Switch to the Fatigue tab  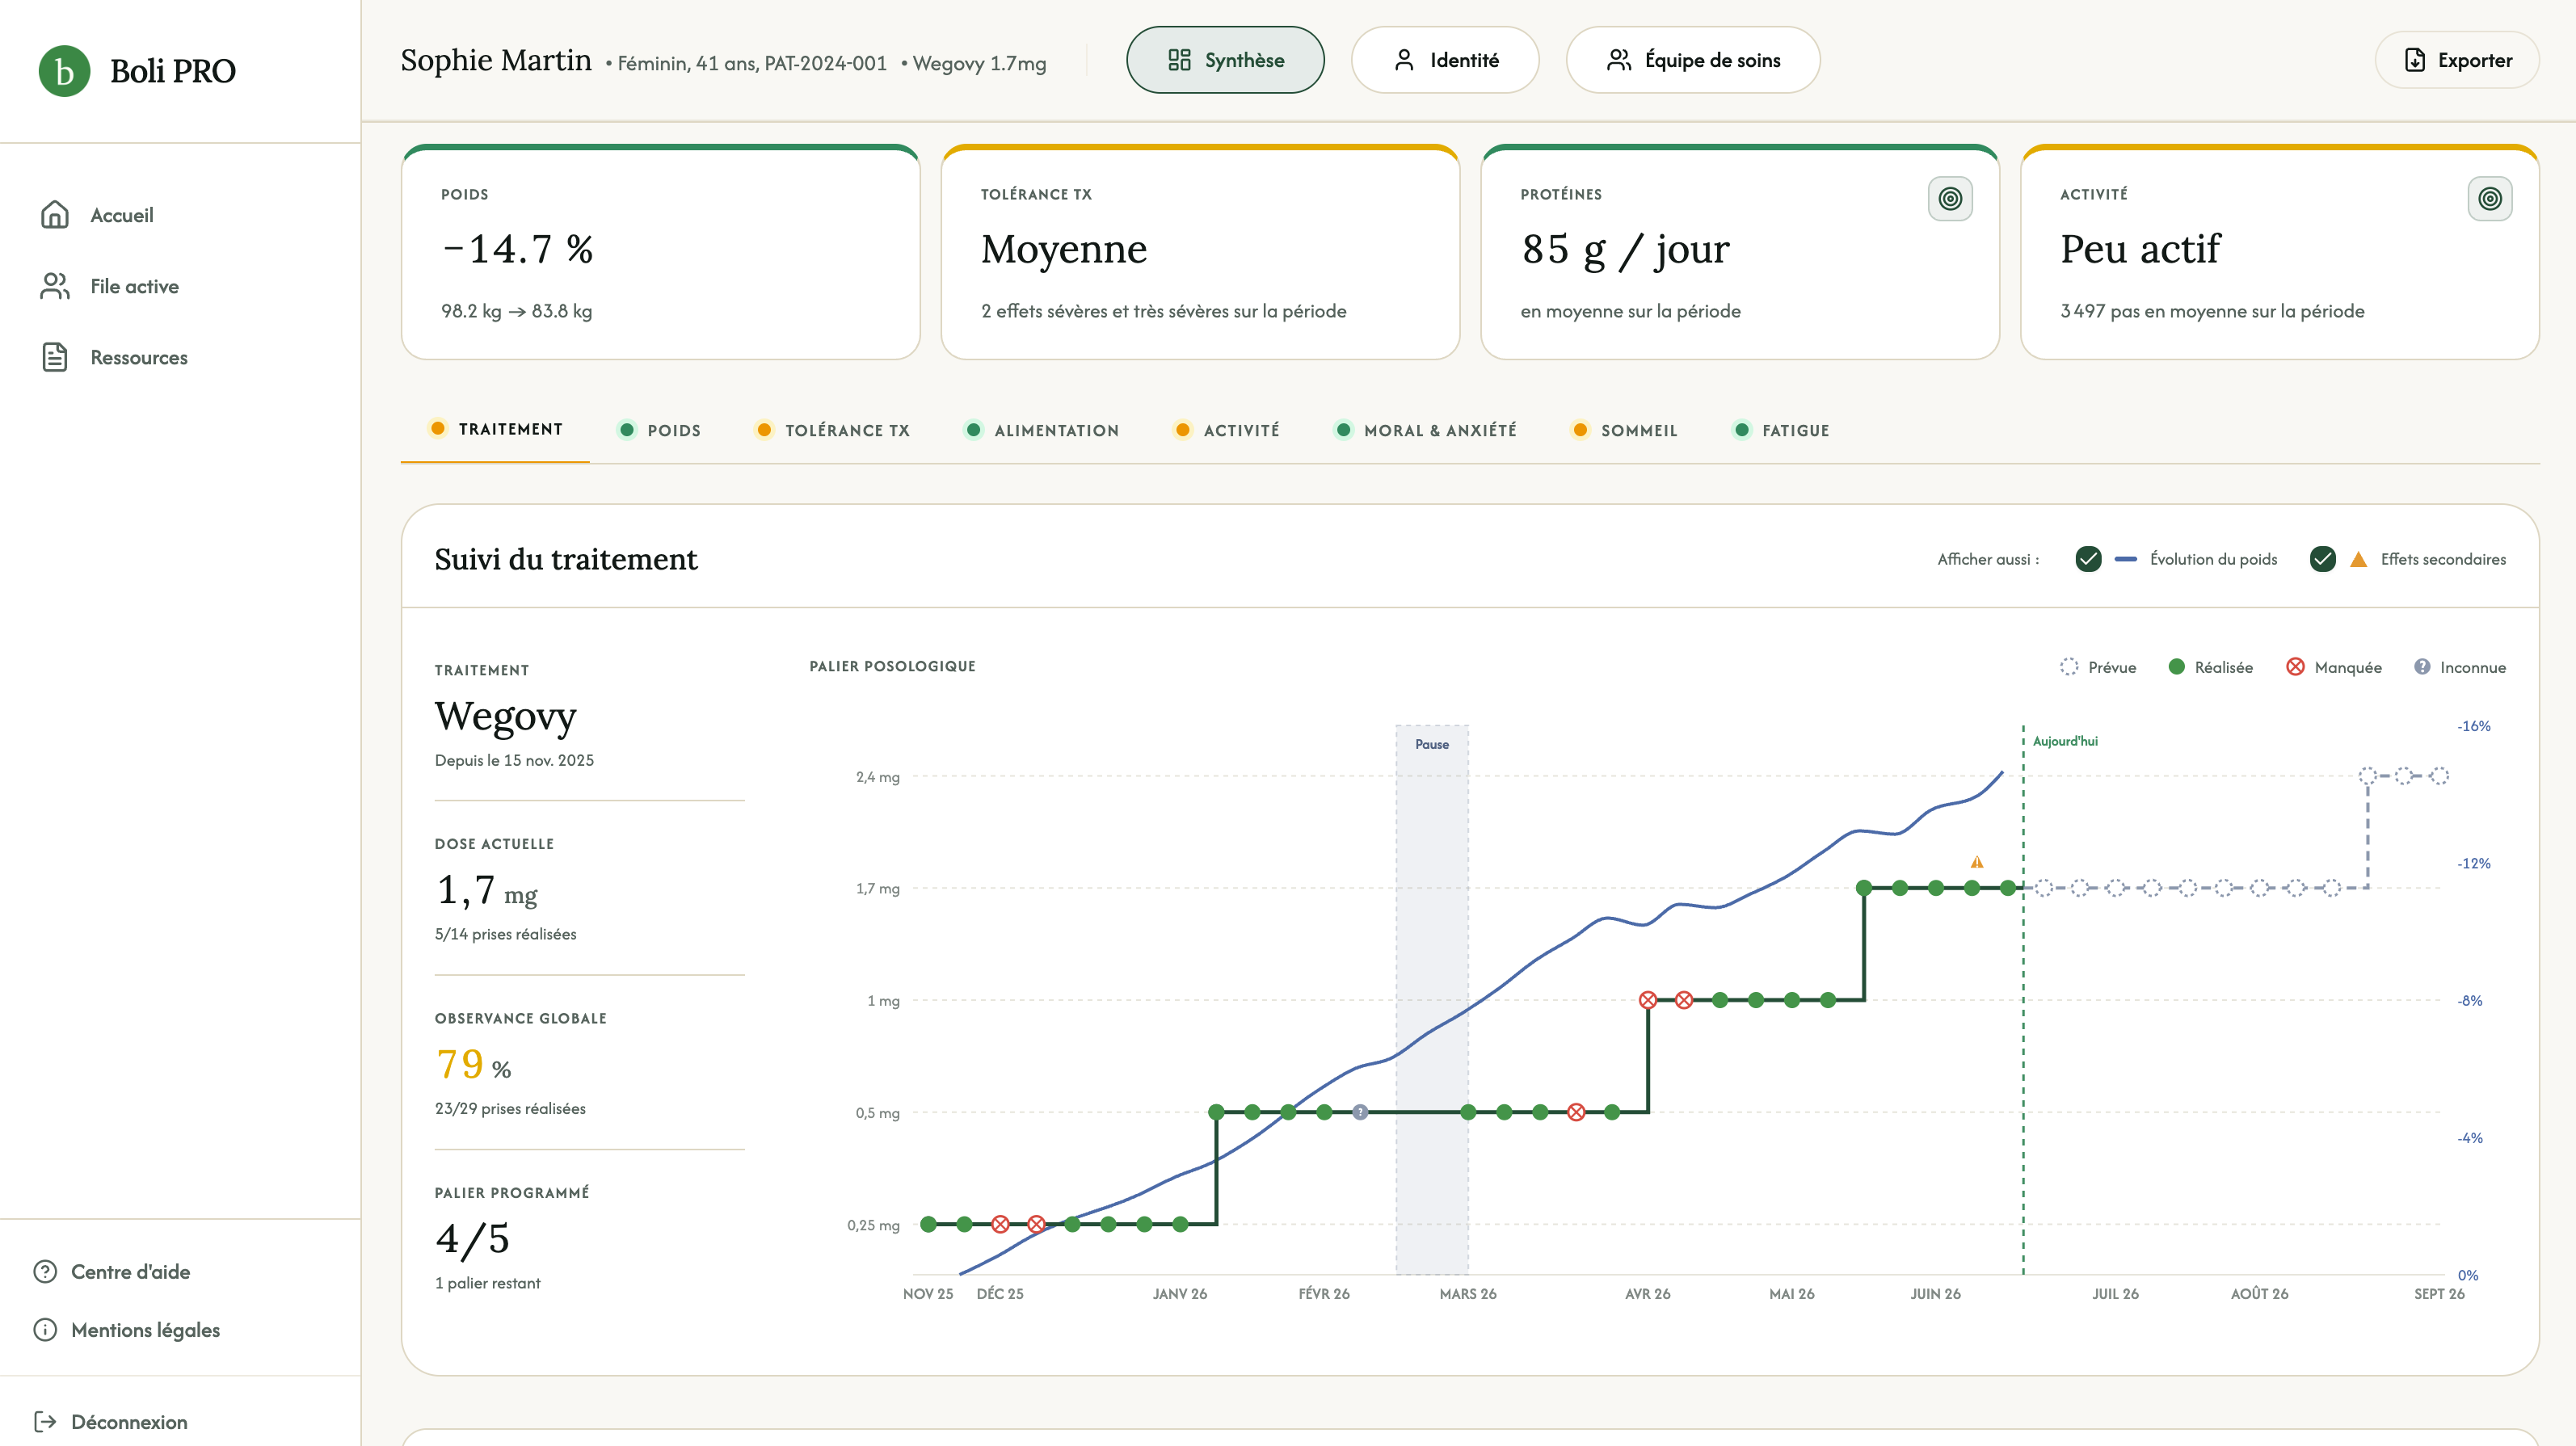point(1782,430)
